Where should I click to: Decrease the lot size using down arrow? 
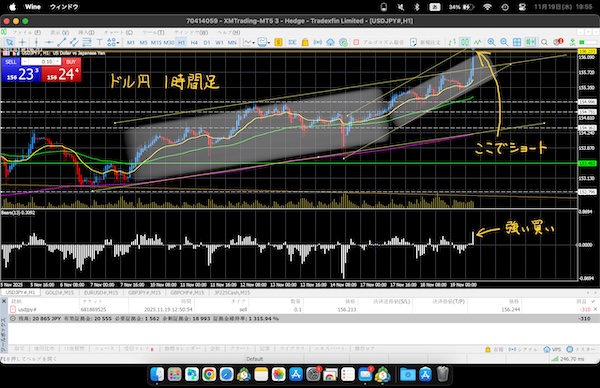(x=24, y=62)
